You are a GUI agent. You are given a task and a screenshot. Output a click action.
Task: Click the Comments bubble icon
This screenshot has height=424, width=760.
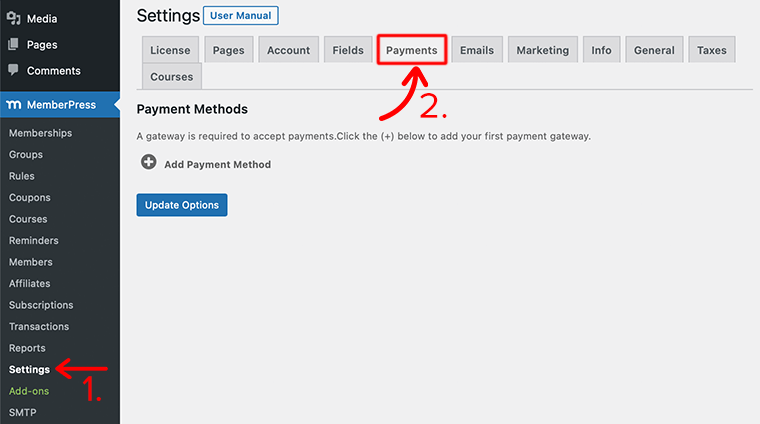pyautogui.click(x=13, y=70)
